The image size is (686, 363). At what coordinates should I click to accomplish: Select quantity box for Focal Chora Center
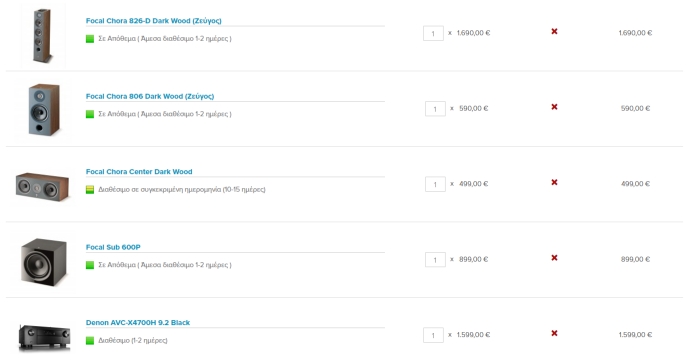tap(435, 184)
